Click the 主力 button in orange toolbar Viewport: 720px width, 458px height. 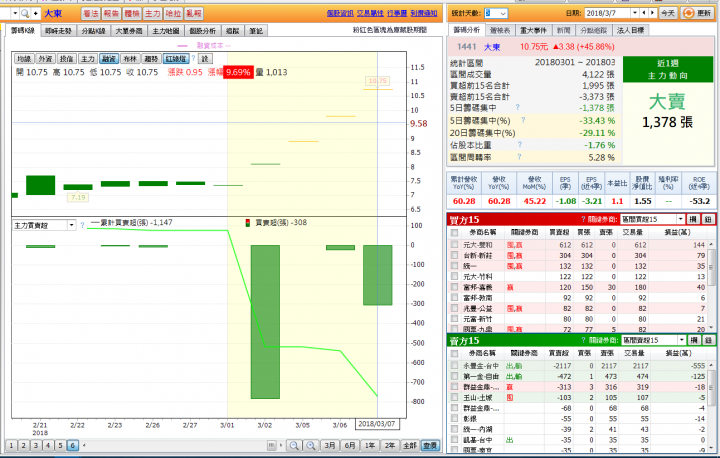[x=152, y=14]
